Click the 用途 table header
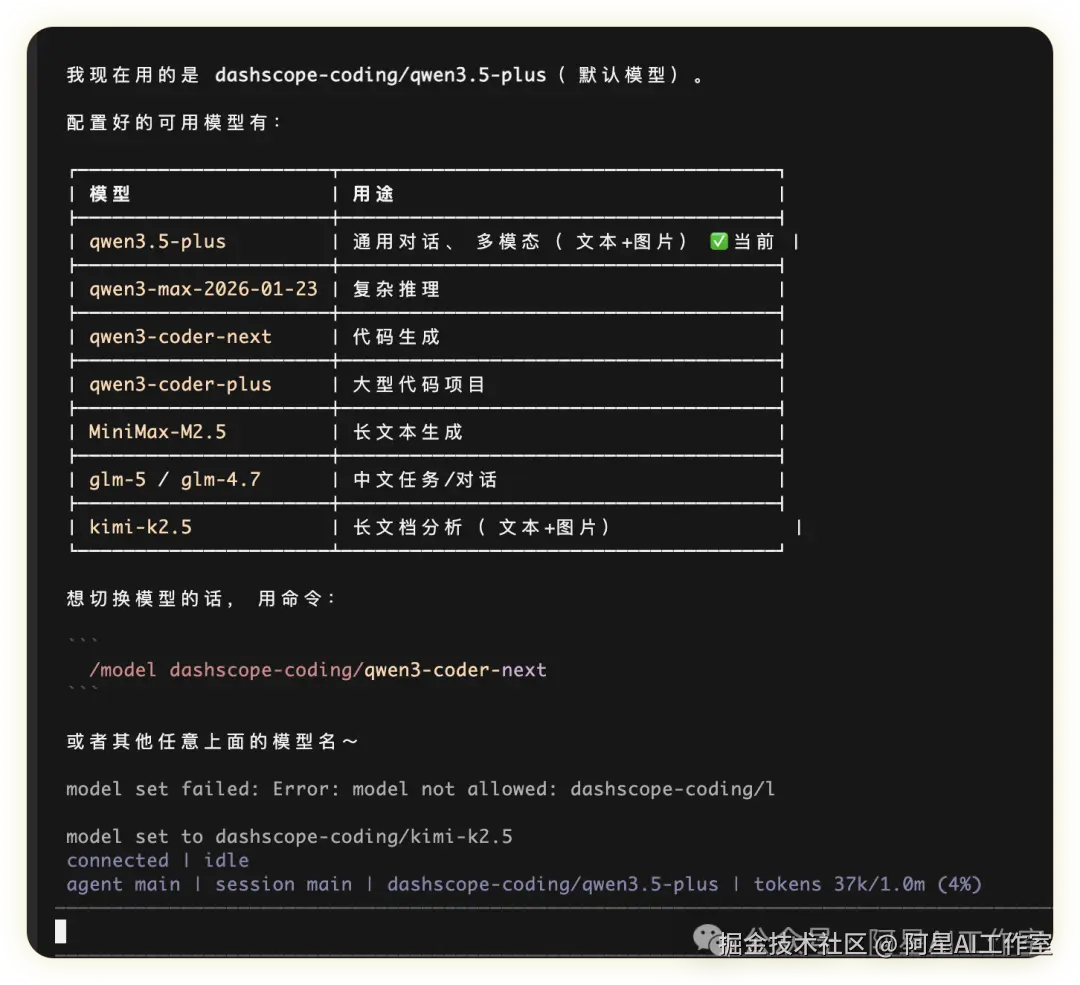The image size is (1080, 985). tap(373, 194)
